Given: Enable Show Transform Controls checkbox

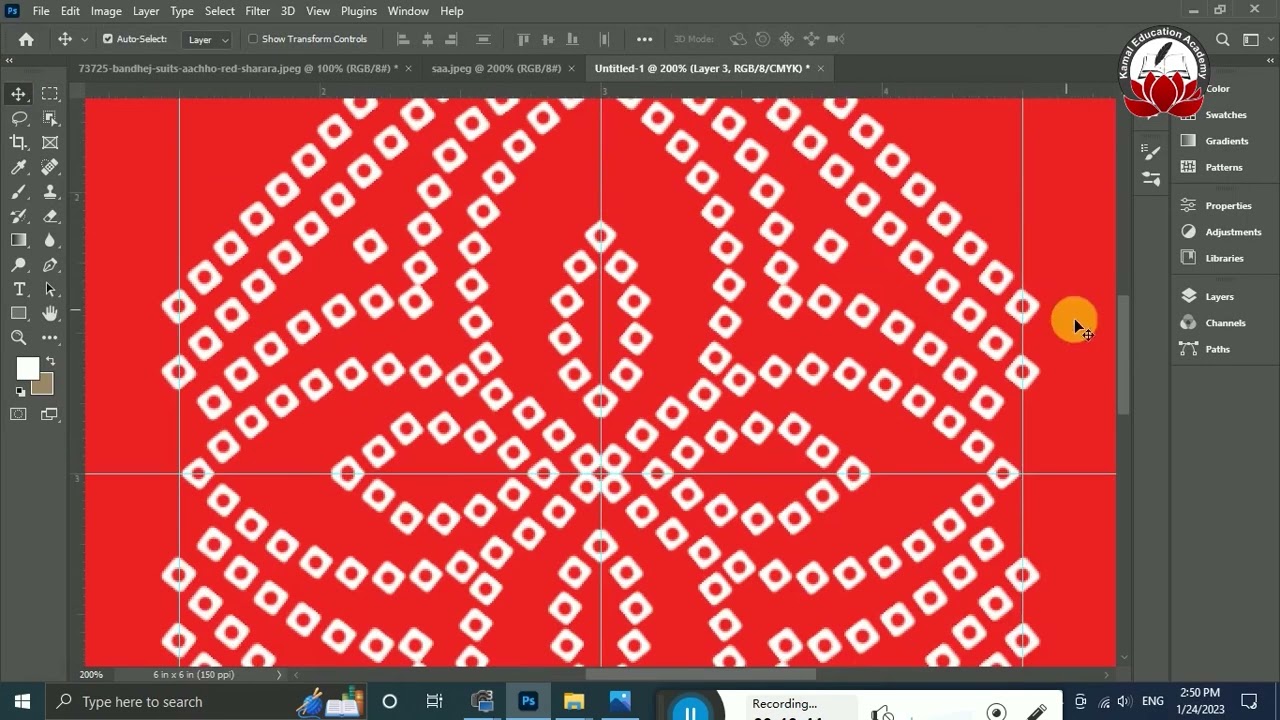Looking at the screenshot, I should tap(253, 39).
